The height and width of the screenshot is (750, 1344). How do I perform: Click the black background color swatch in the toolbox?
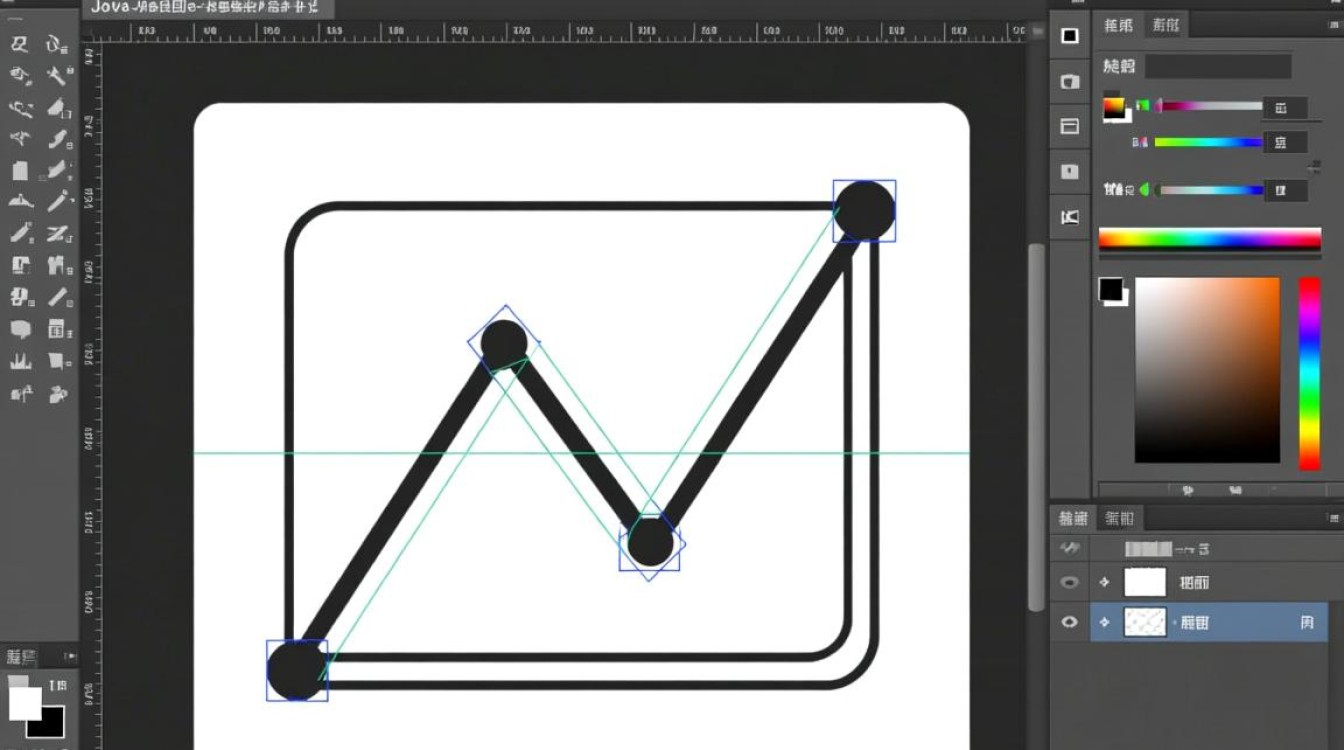46,722
